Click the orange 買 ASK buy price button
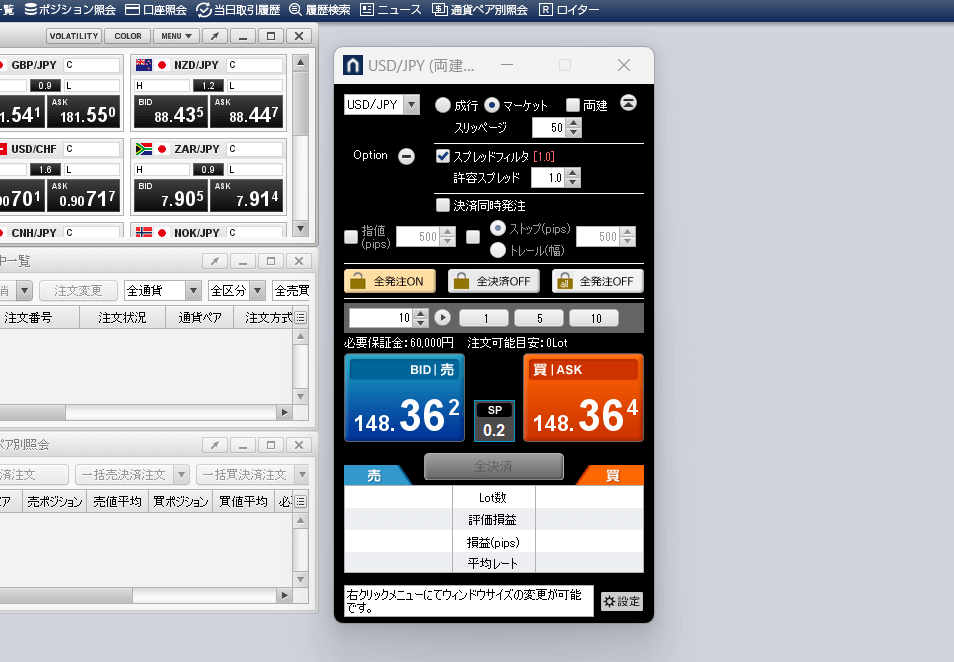 583,398
